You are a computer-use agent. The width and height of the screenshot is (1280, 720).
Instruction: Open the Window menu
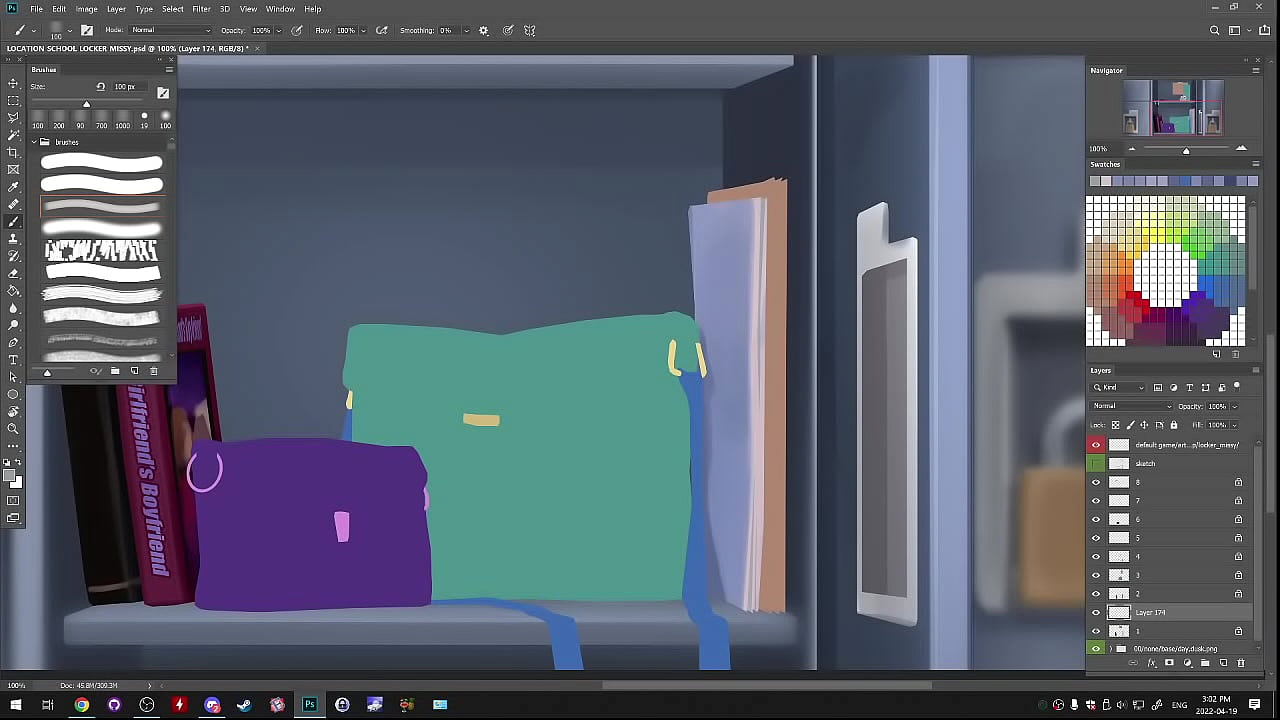pyautogui.click(x=280, y=9)
